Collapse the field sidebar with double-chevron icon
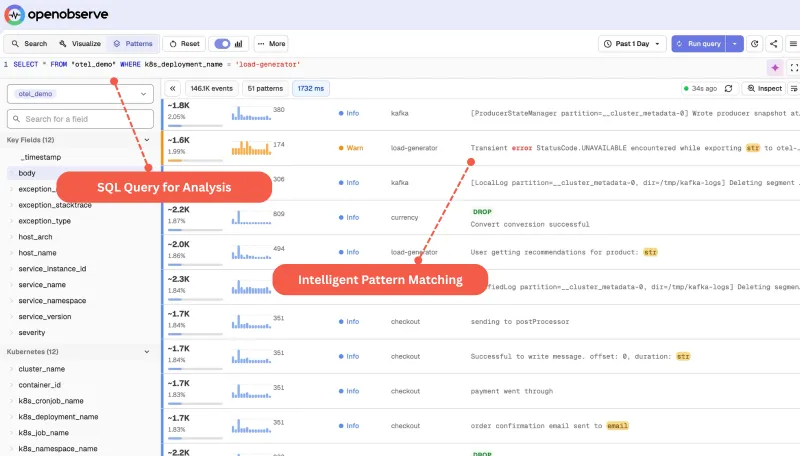Image resolution: width=800 pixels, height=456 pixels. pyautogui.click(x=172, y=89)
